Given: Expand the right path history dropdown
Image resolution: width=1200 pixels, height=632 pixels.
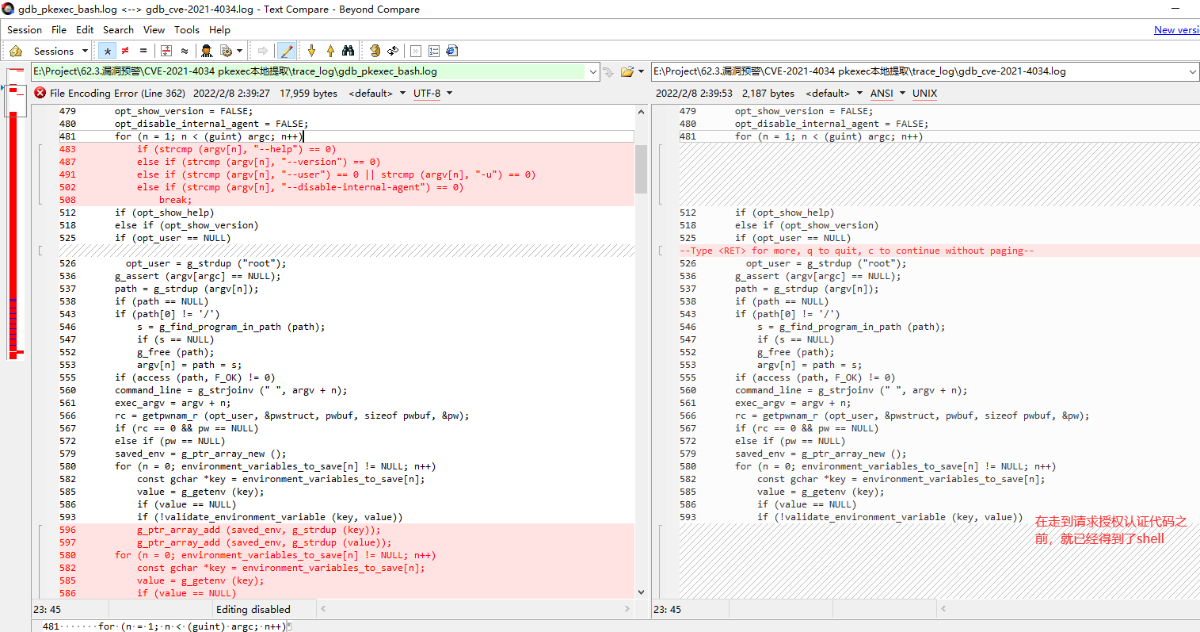Looking at the screenshot, I should click(1193, 72).
